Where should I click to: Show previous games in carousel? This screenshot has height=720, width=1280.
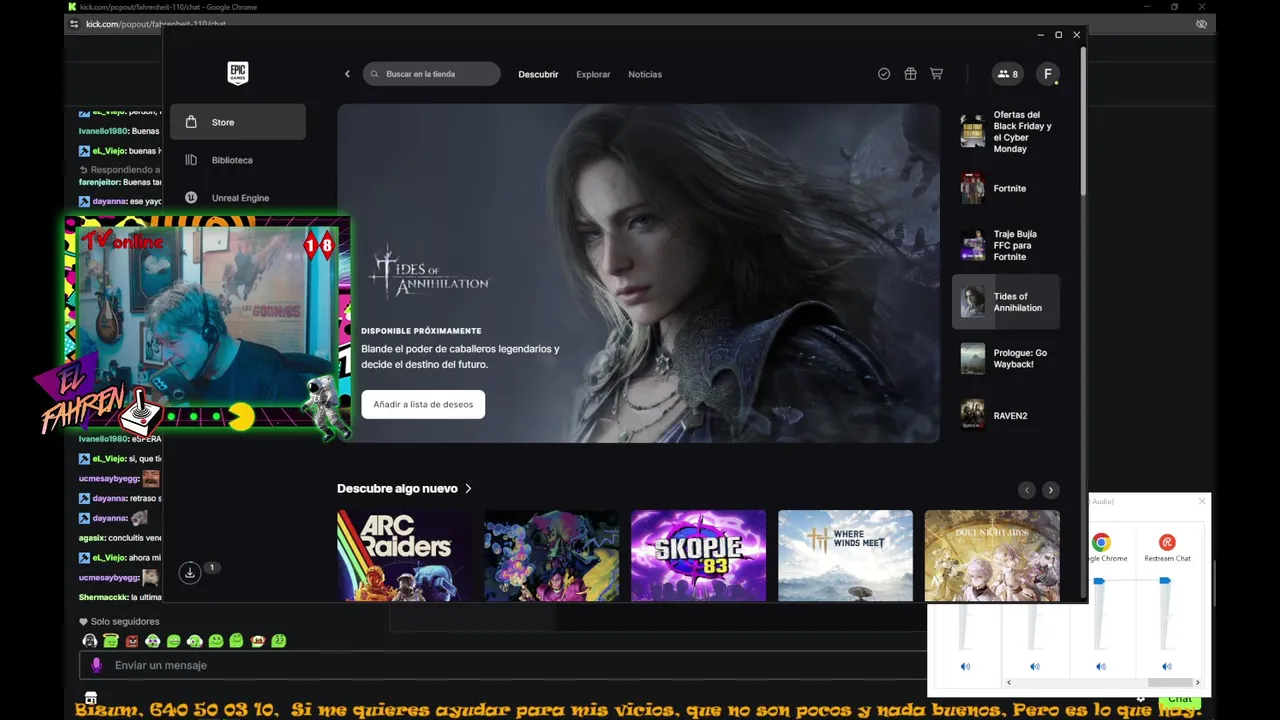pos(1026,490)
